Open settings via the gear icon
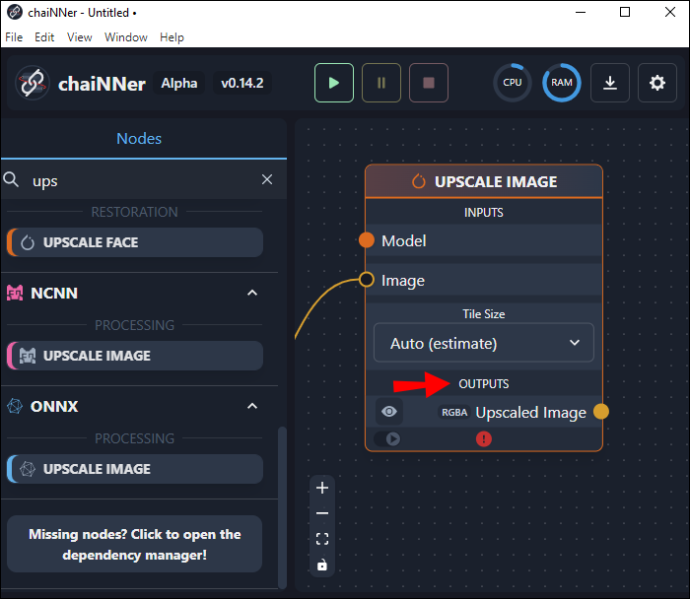This screenshot has width=690, height=599. pyautogui.click(x=657, y=83)
